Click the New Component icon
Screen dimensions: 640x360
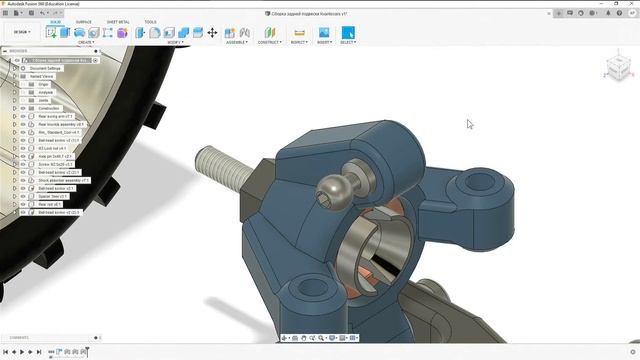coord(230,33)
